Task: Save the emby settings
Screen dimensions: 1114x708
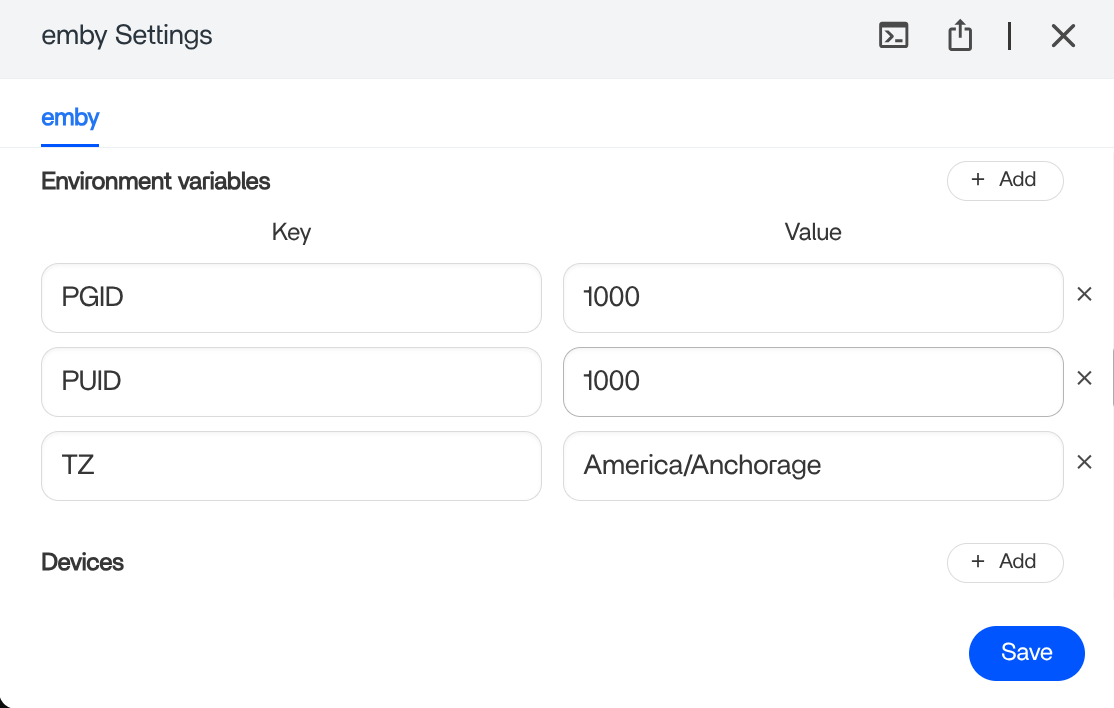Action: coord(1026,653)
